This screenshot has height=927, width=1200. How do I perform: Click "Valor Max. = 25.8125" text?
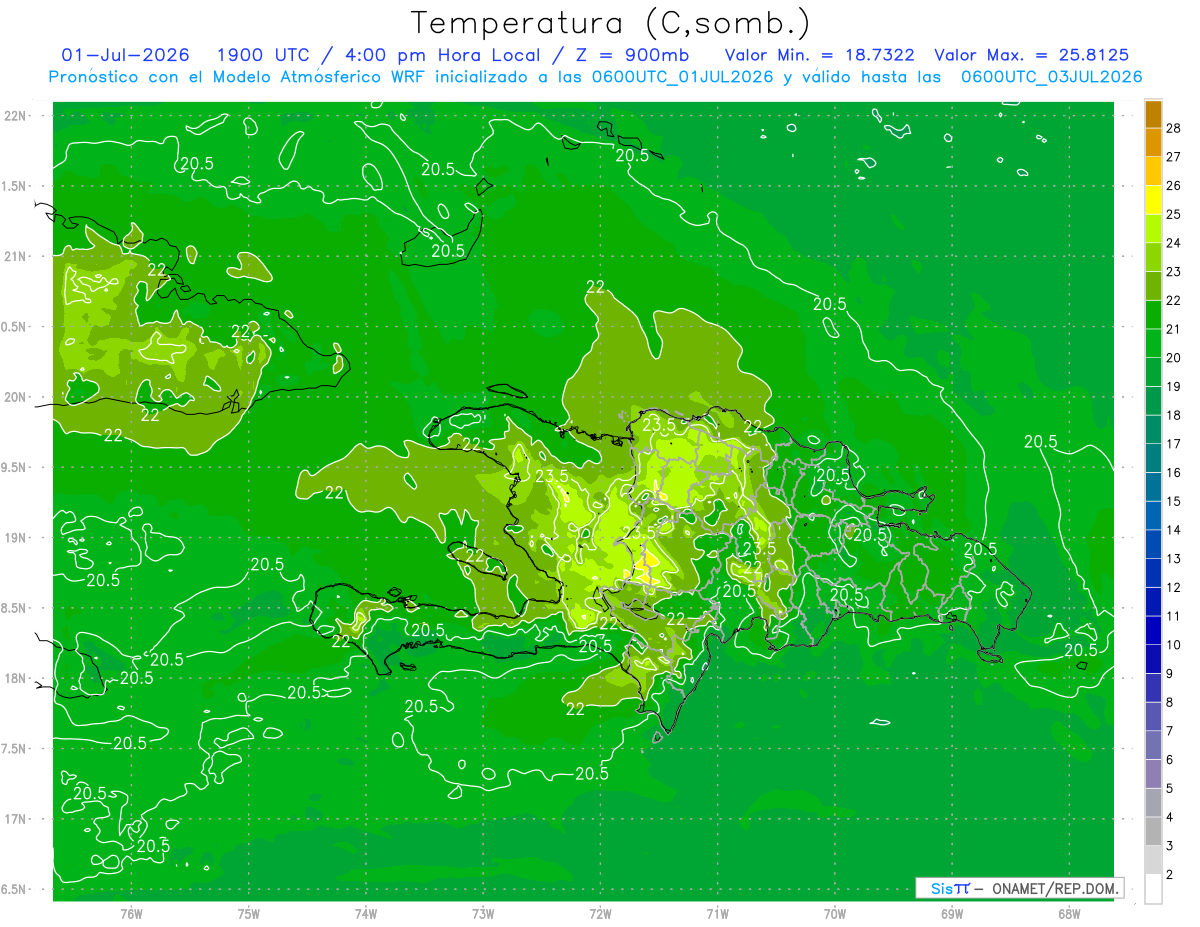1031,55
